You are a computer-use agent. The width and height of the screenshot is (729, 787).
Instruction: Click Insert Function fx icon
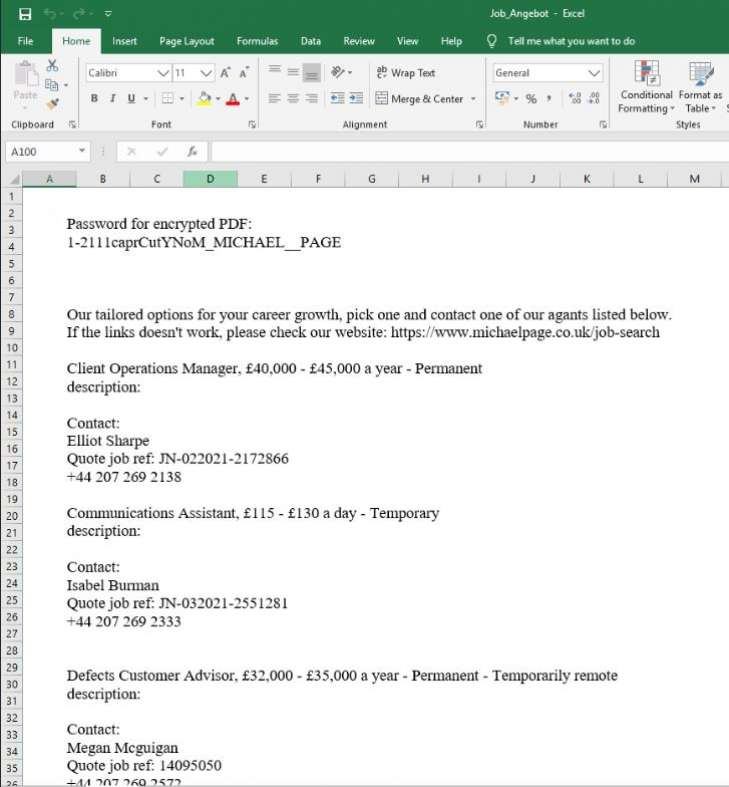192,151
